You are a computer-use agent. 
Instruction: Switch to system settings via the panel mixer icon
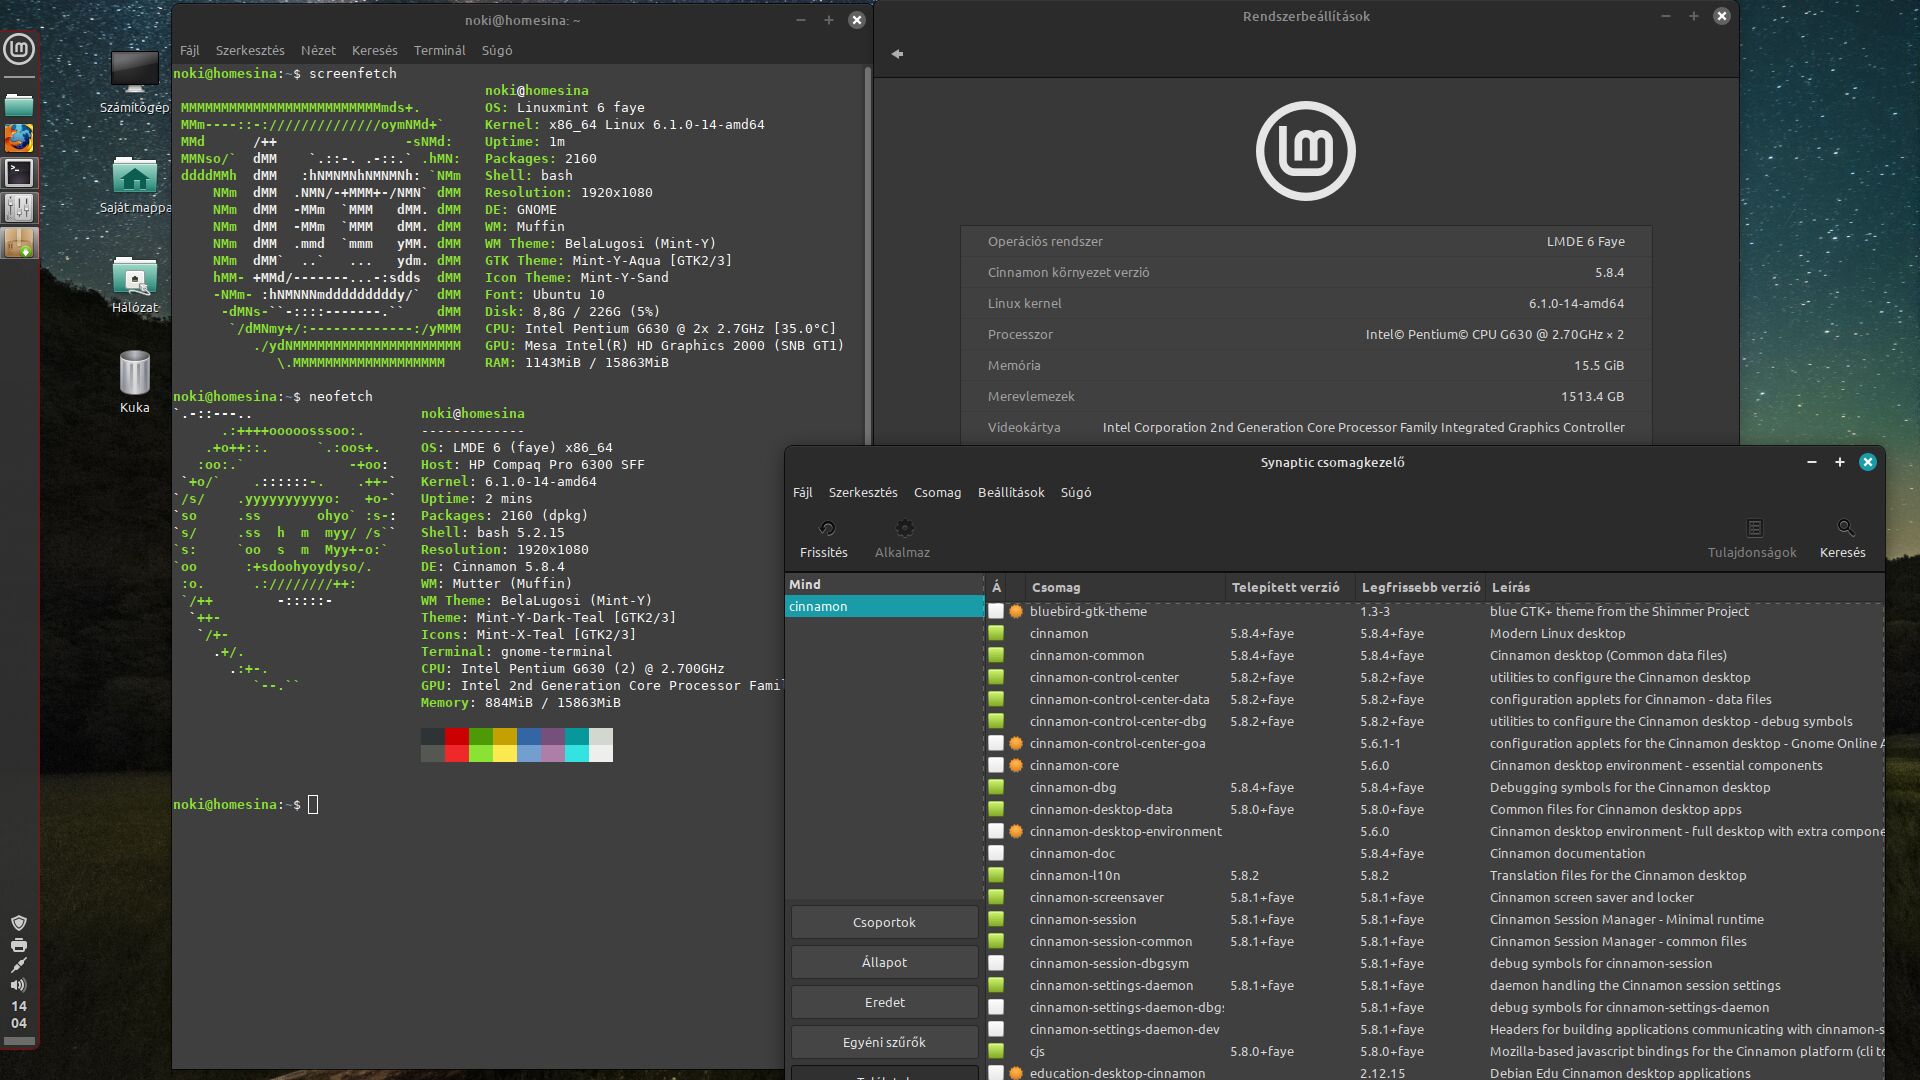click(x=19, y=208)
